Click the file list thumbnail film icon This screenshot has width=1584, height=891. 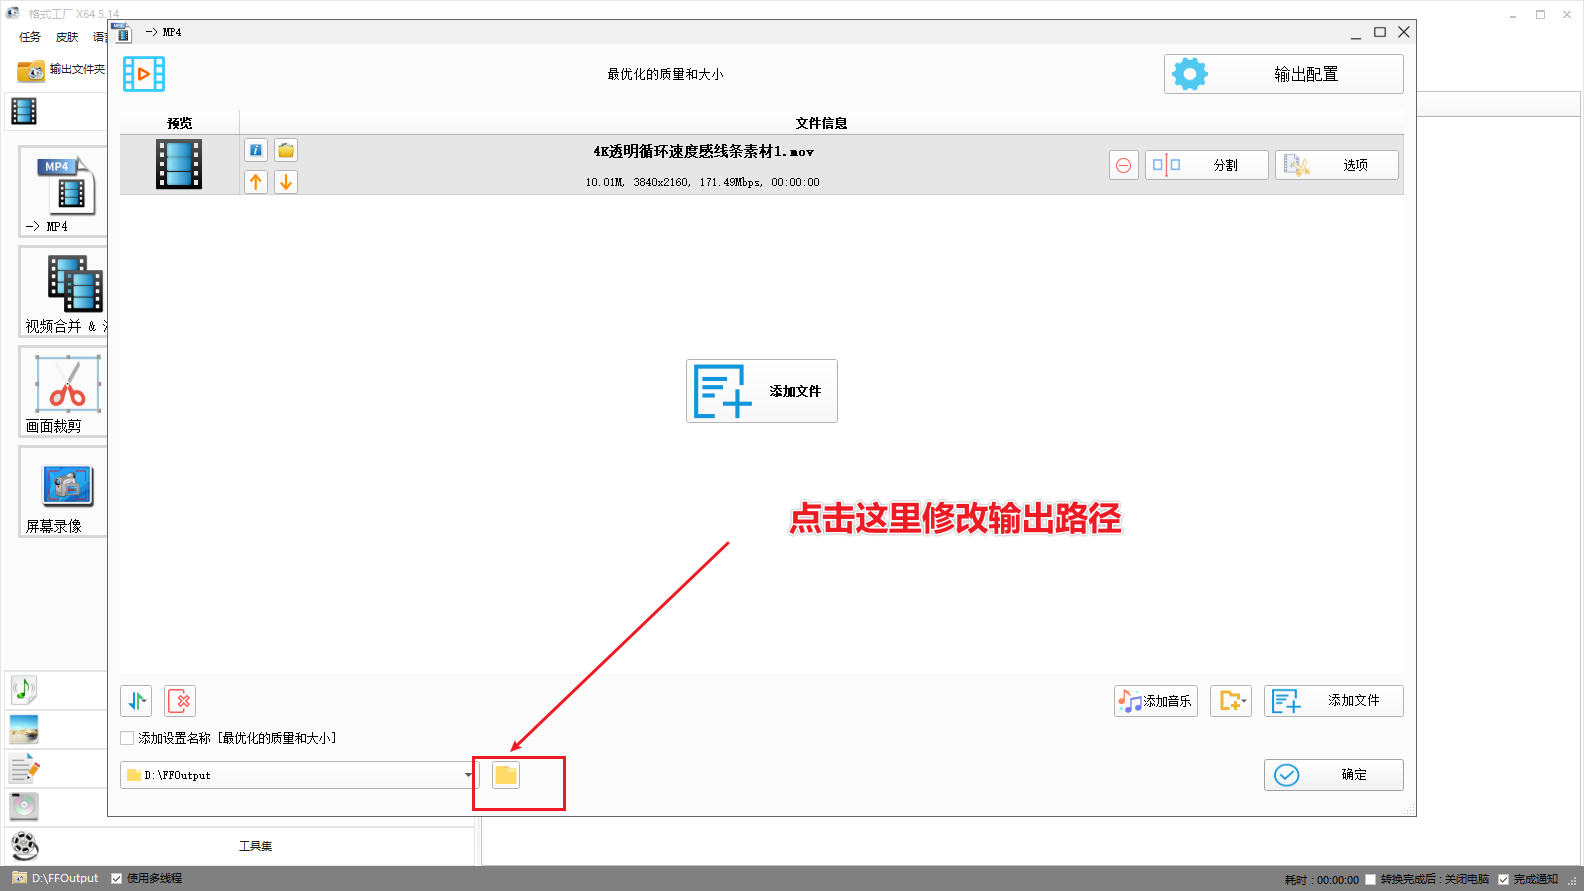[x=179, y=164]
